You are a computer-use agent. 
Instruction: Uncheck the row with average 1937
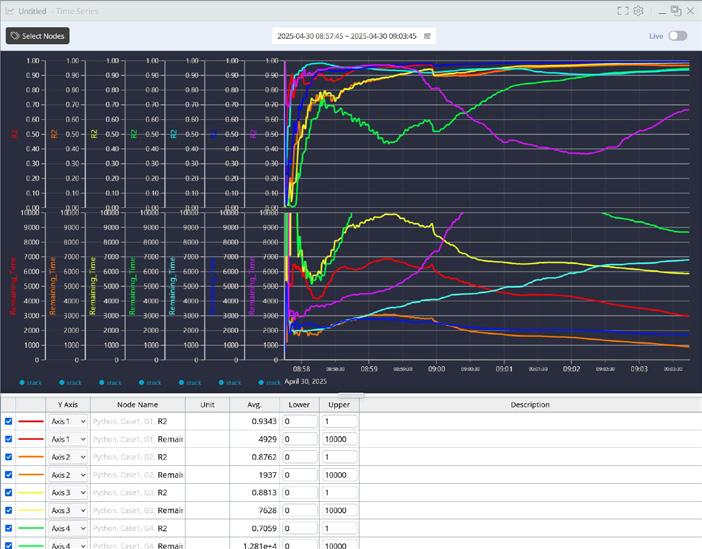point(9,475)
